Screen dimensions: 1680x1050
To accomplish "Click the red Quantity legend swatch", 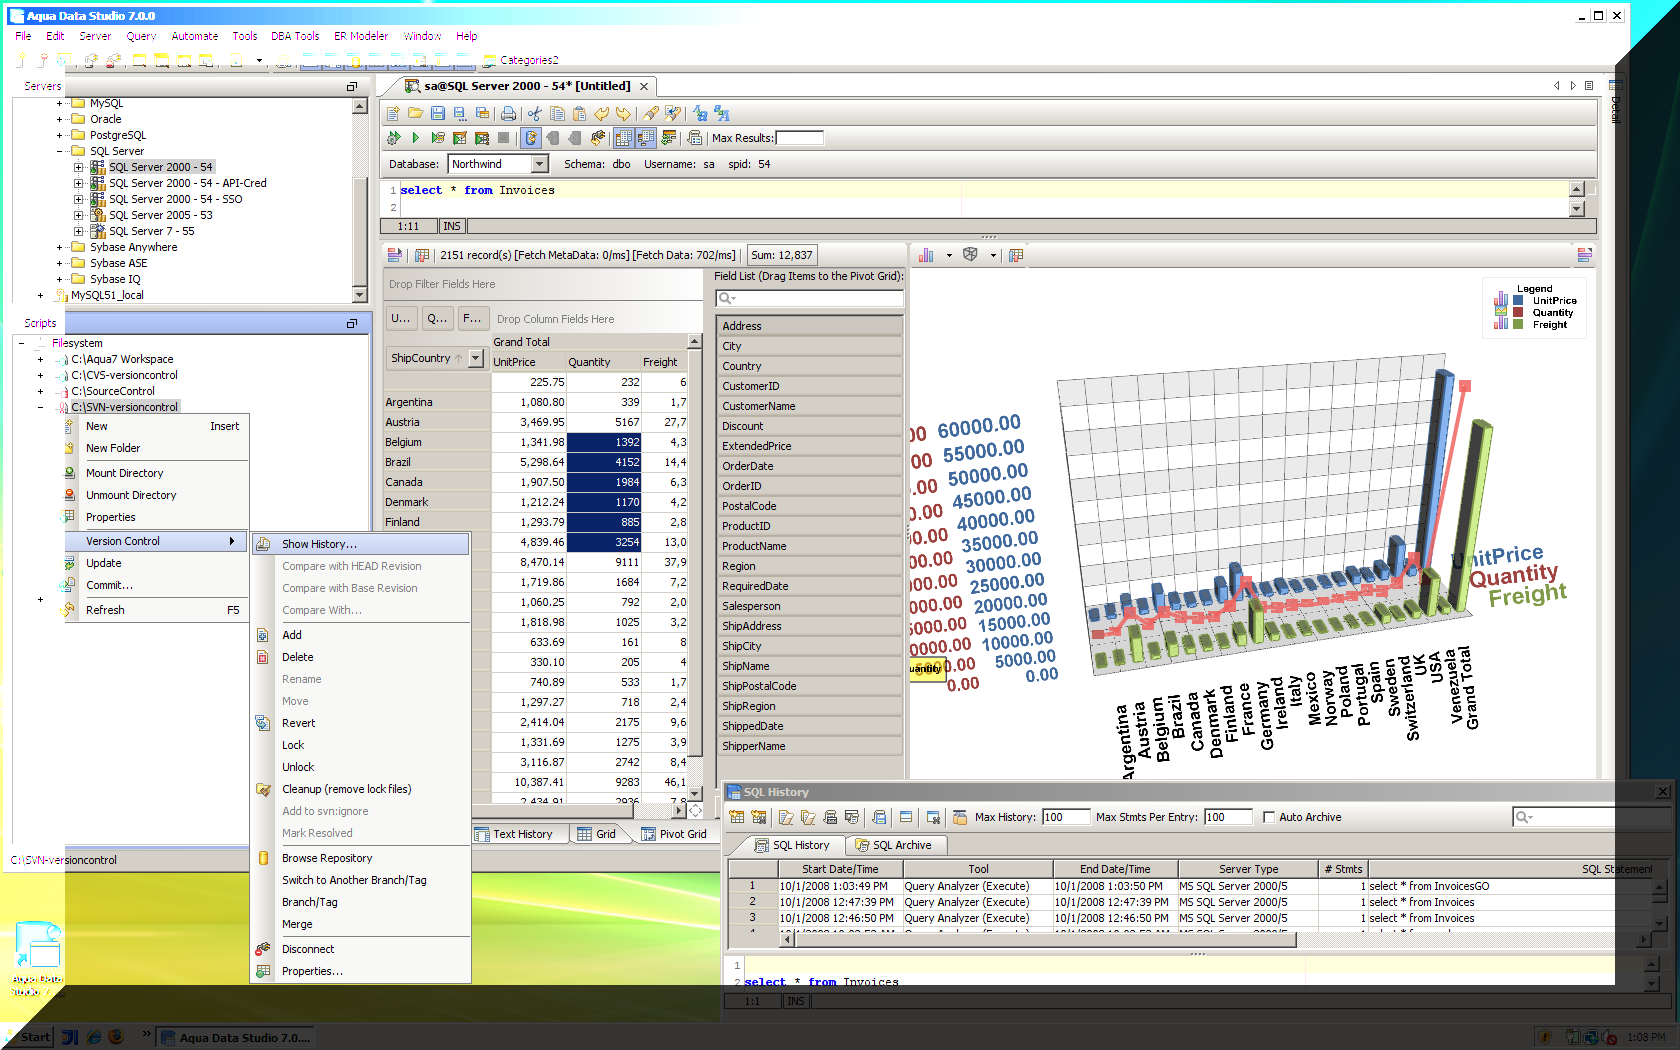I will (1519, 313).
